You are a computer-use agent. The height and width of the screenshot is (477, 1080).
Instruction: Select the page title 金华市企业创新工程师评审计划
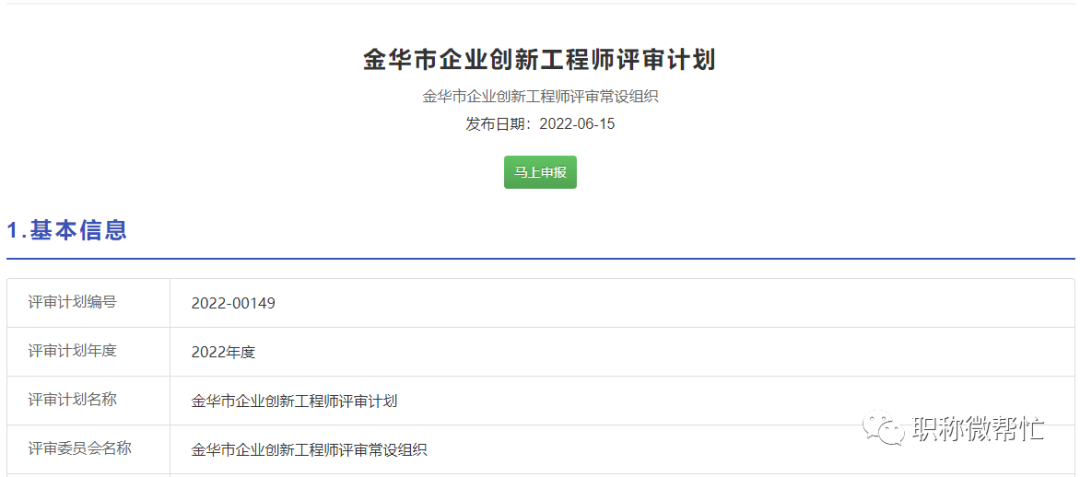540,61
